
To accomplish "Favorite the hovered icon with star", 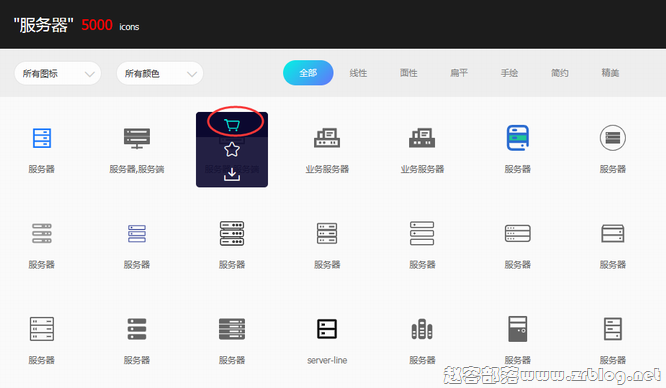I will pos(232,149).
